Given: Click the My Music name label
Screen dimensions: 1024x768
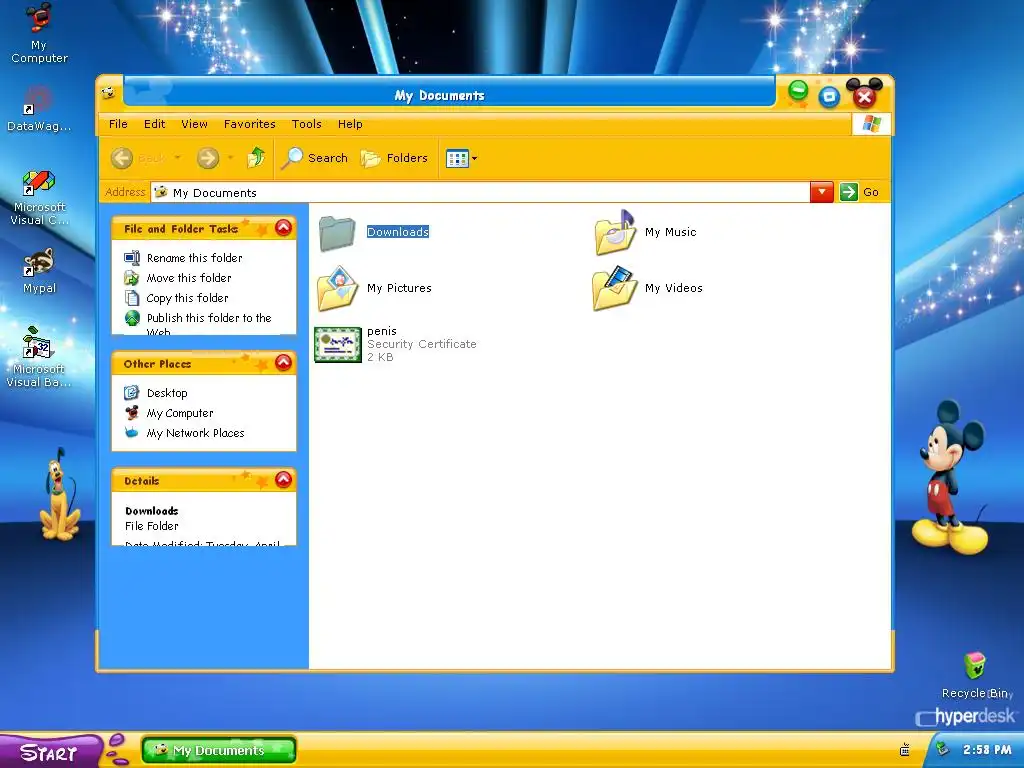Looking at the screenshot, I should click(x=671, y=232).
